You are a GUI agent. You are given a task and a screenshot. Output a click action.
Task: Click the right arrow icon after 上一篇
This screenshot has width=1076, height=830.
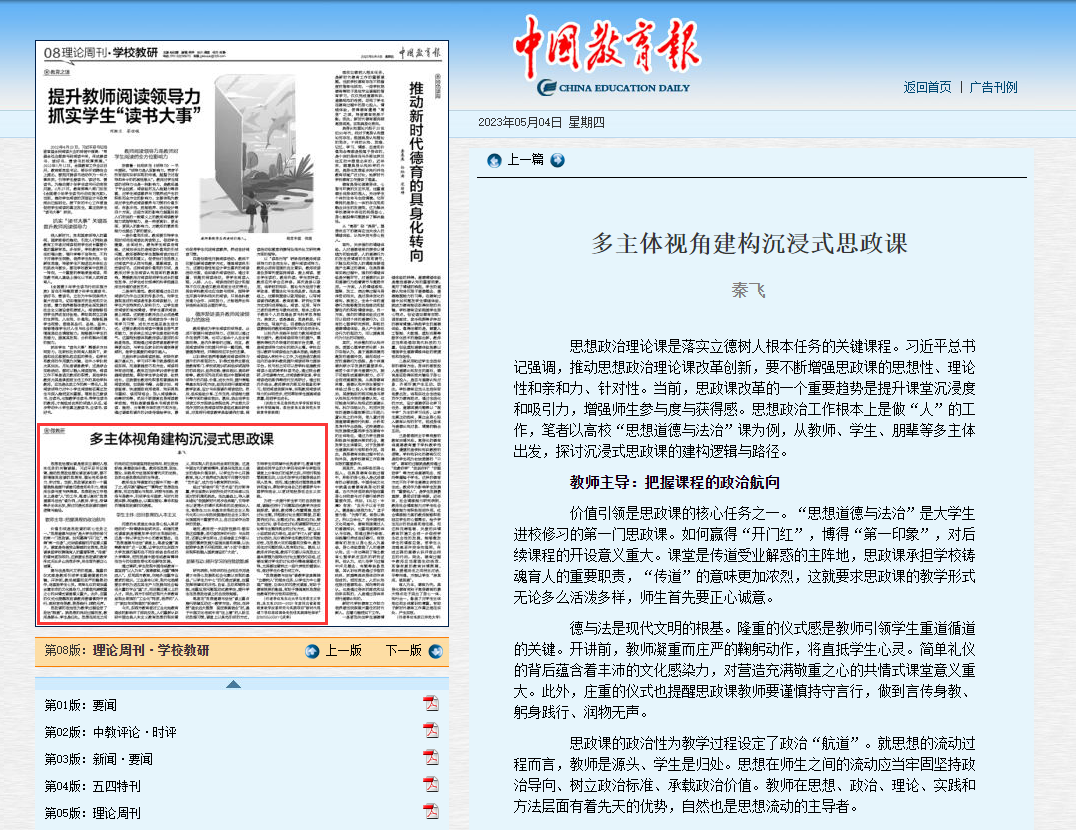558,161
